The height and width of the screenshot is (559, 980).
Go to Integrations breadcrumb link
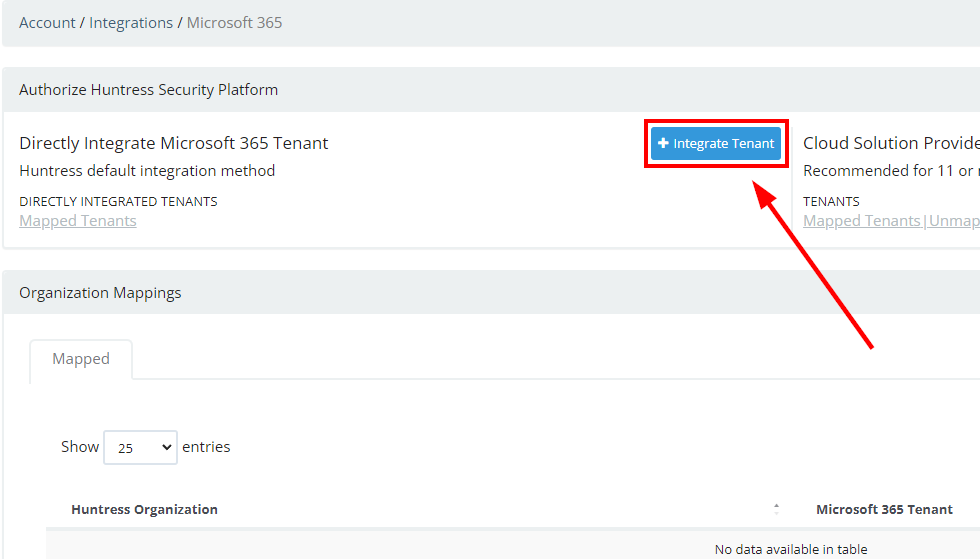[131, 23]
